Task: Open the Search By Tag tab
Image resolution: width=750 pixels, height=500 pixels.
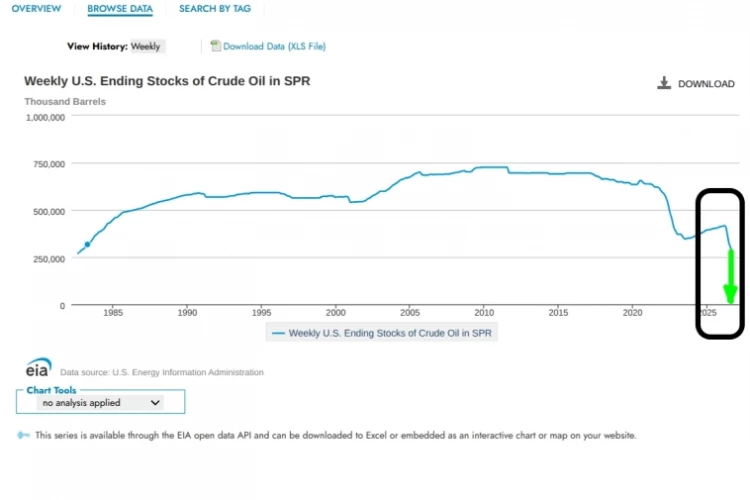Action: click(215, 9)
